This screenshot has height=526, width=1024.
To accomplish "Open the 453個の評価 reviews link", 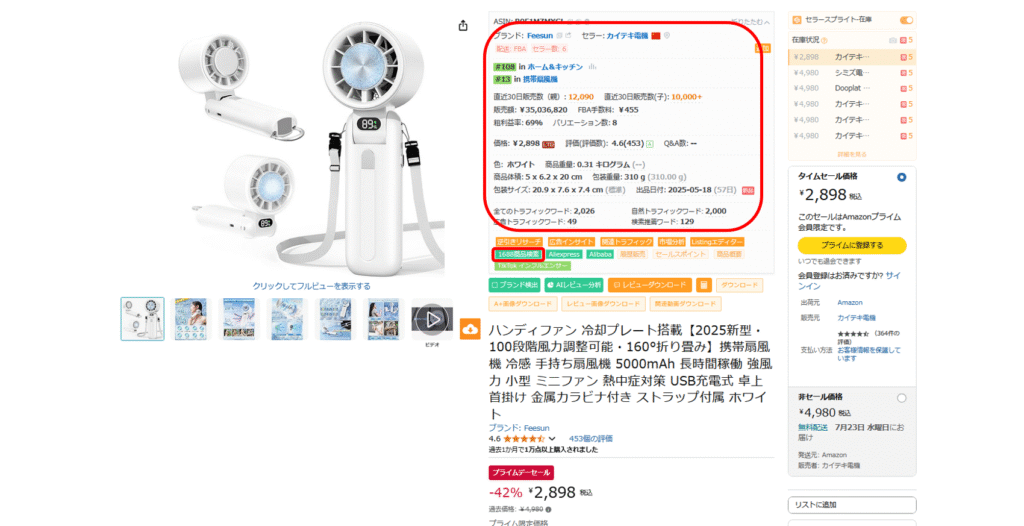I will pos(590,438).
